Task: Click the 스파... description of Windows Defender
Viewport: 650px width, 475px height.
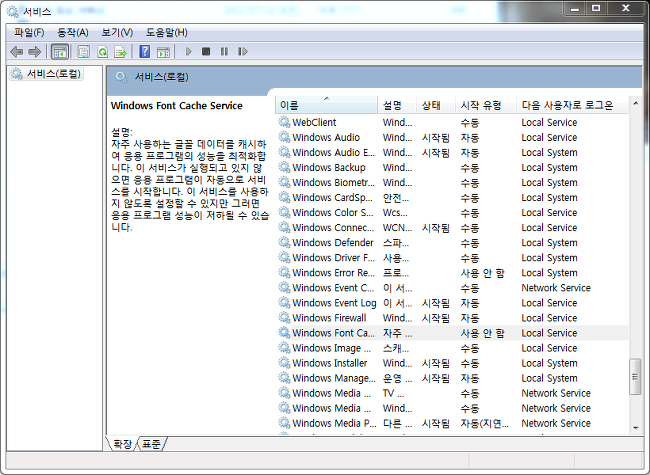Action: [x=396, y=242]
